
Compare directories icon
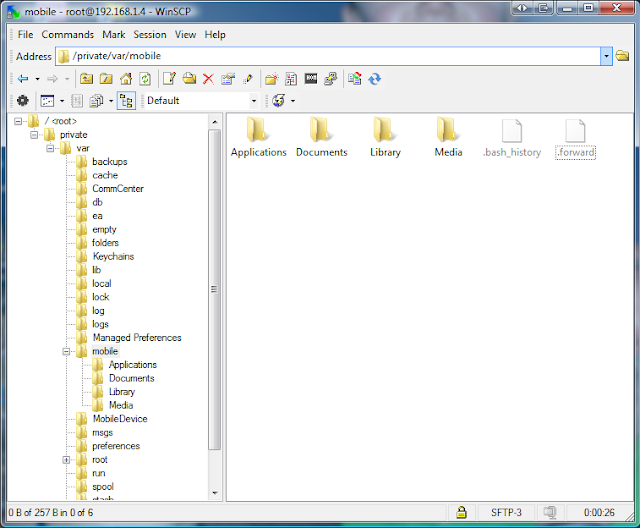(x=355, y=79)
